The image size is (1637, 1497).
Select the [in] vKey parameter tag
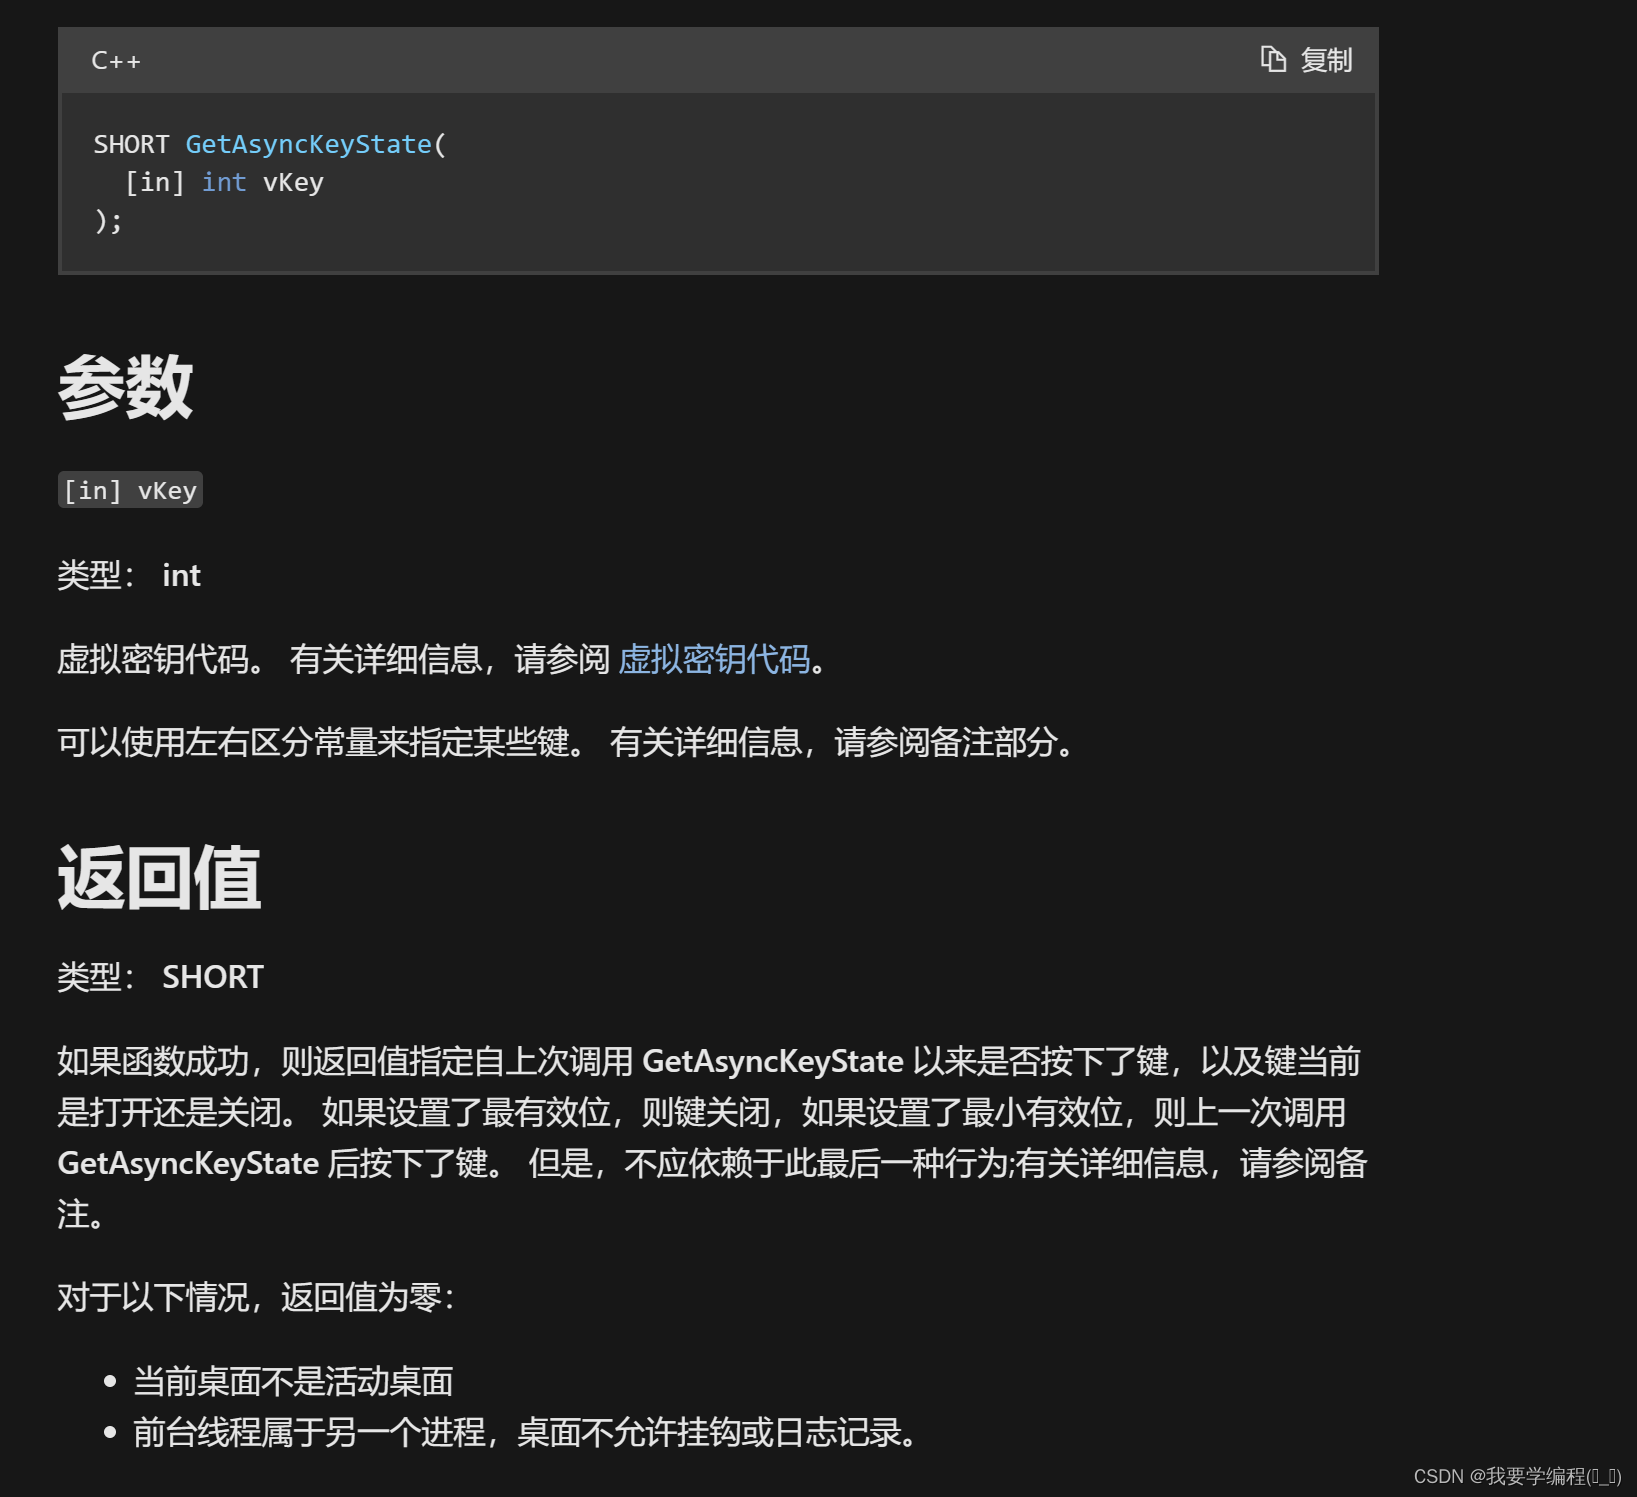130,490
